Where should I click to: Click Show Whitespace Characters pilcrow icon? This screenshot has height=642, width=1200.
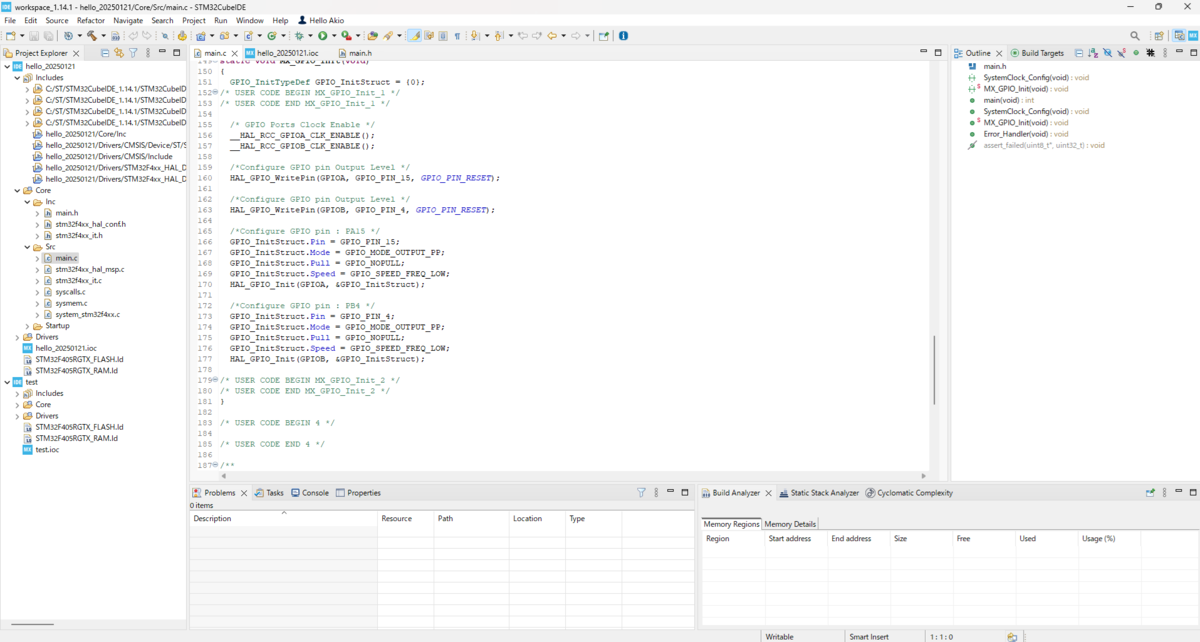tap(457, 36)
